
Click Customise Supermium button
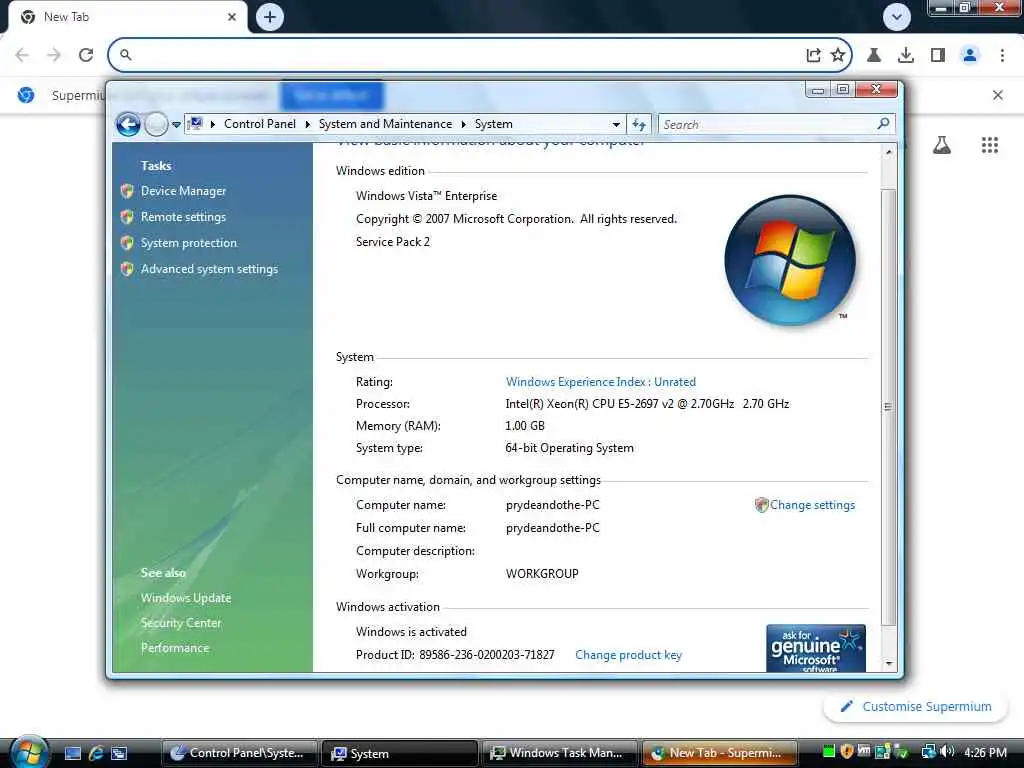pos(916,707)
